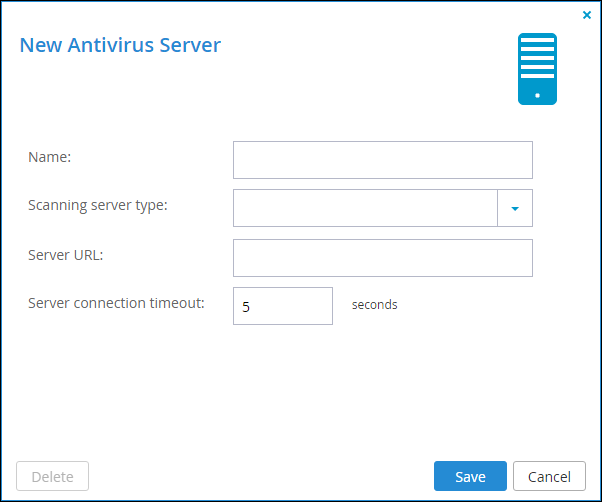Viewport: 602px width, 502px height.
Task: Click the Server connection timeout field
Action: click(x=283, y=306)
